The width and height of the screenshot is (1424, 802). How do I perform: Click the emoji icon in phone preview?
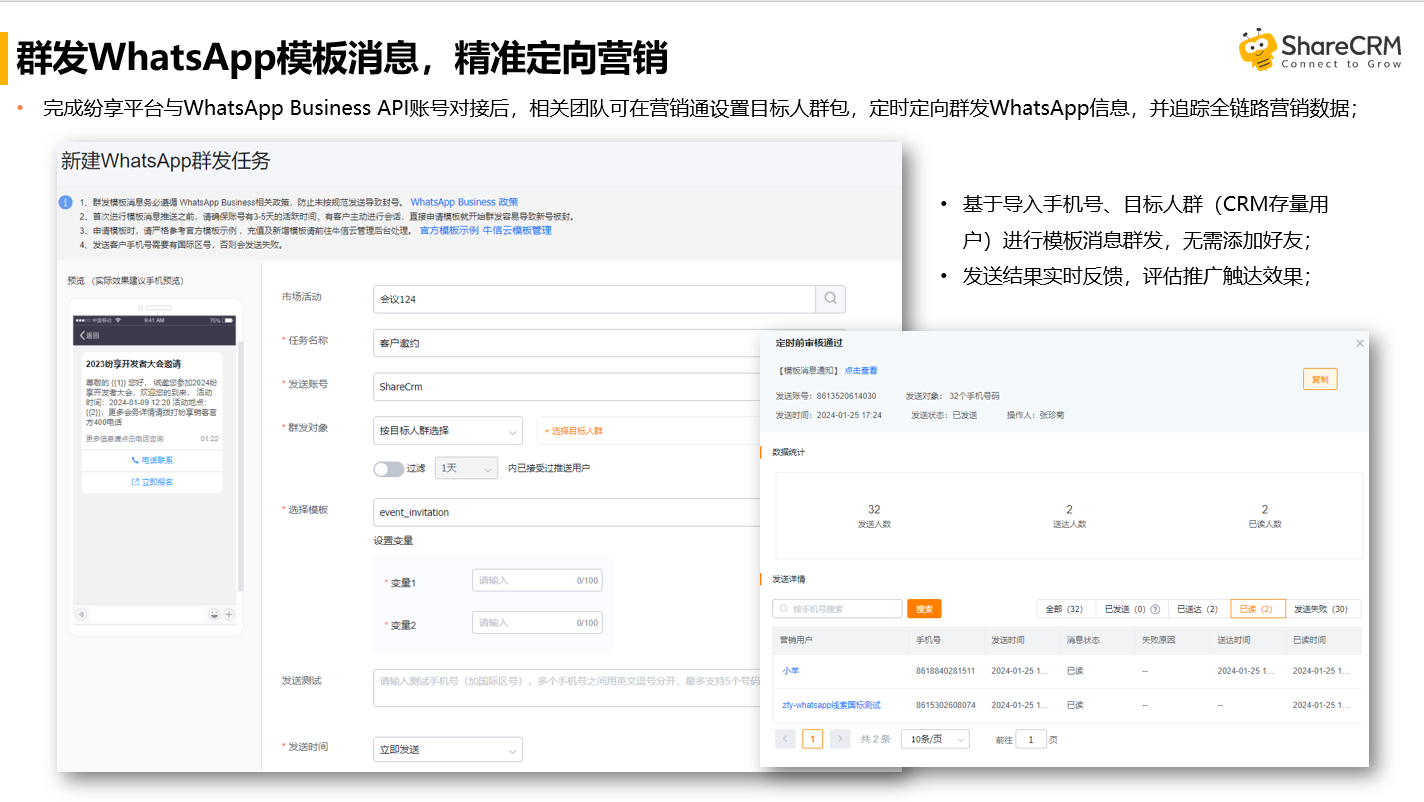[x=214, y=614]
